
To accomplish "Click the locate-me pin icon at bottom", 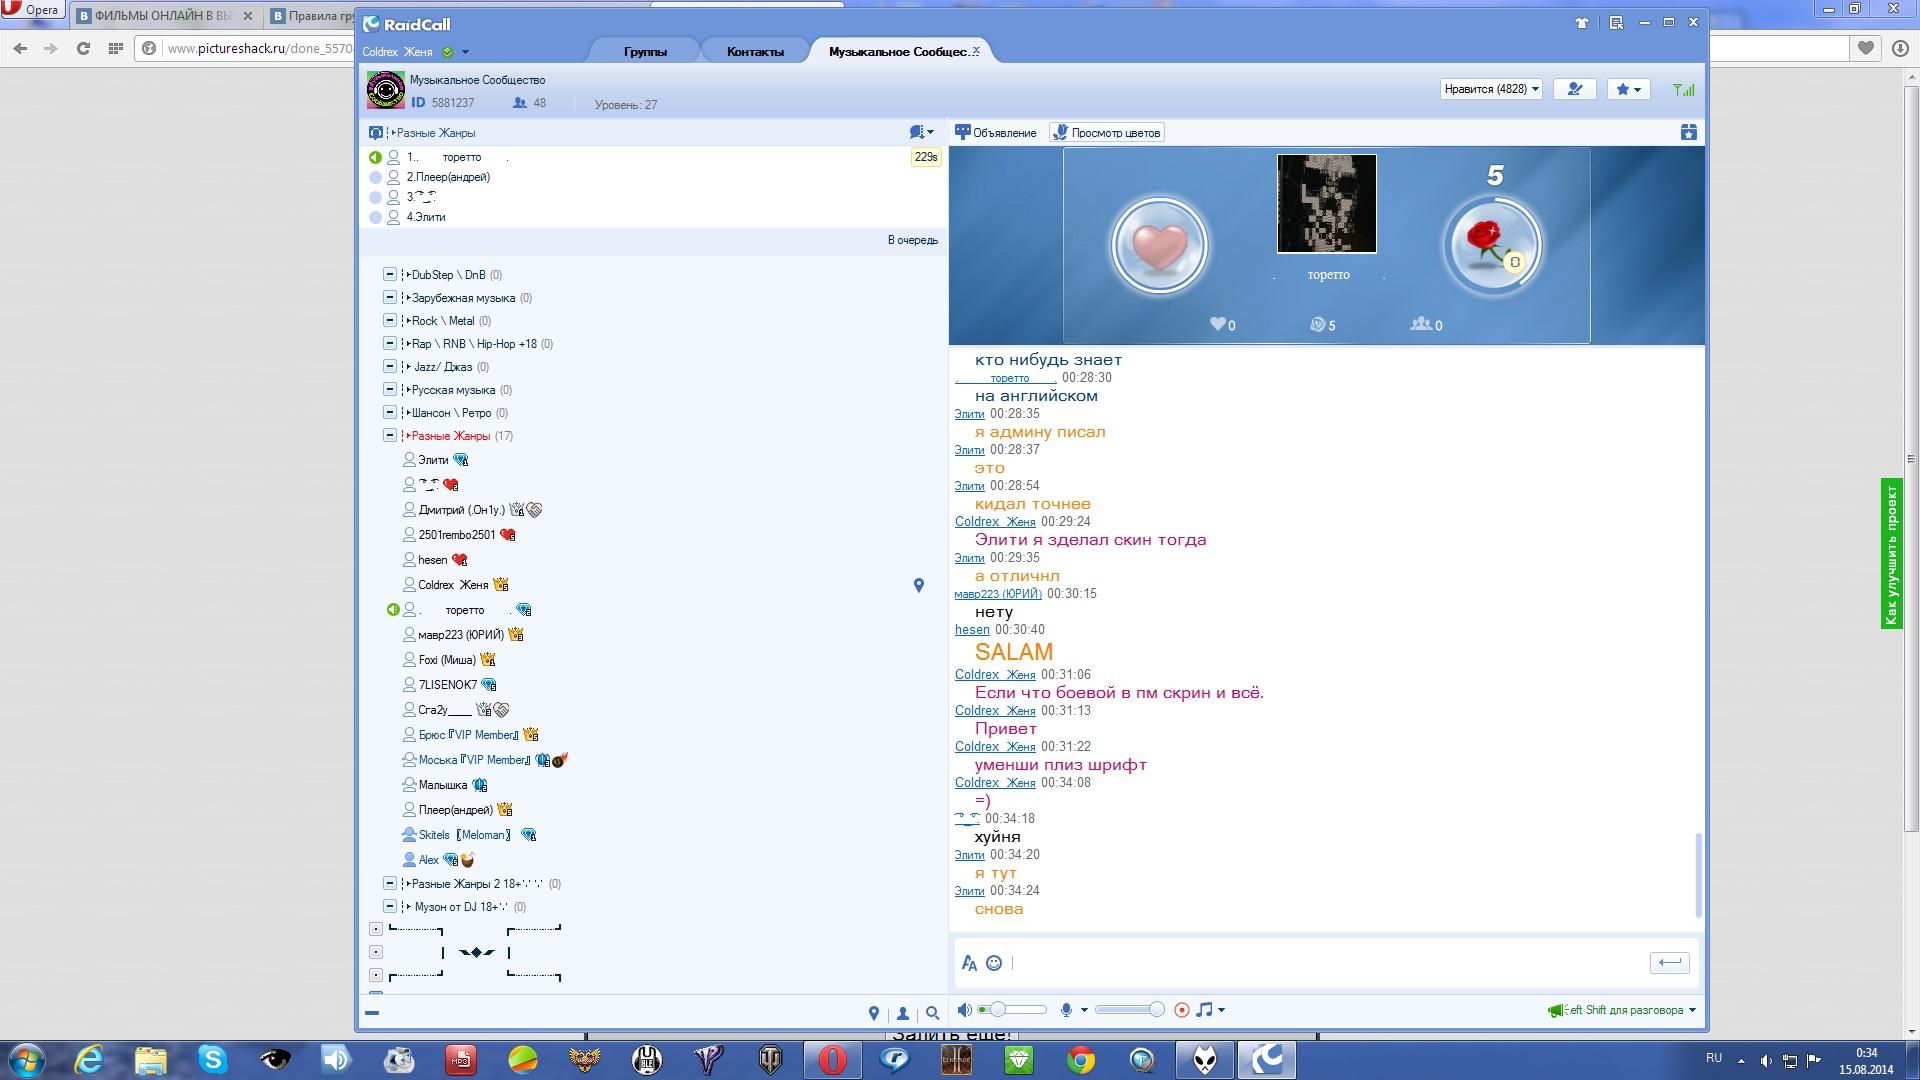I will pyautogui.click(x=873, y=1013).
